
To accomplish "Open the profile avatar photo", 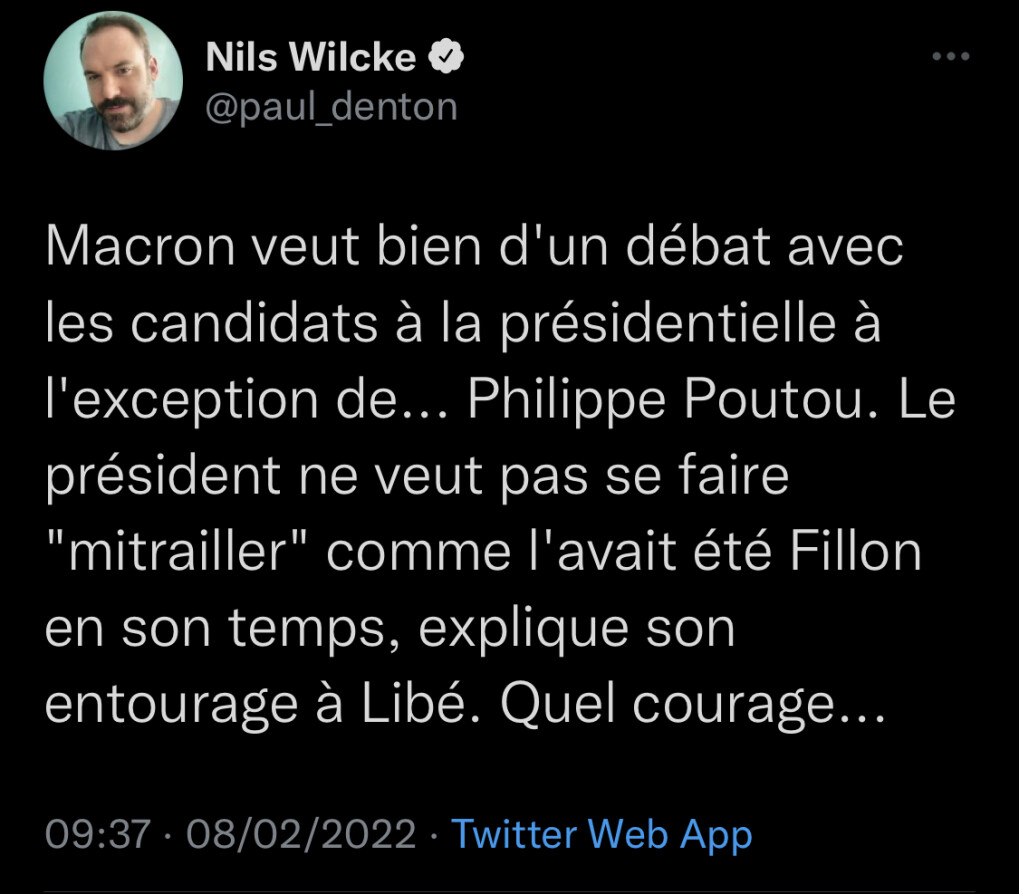I will [x=114, y=82].
